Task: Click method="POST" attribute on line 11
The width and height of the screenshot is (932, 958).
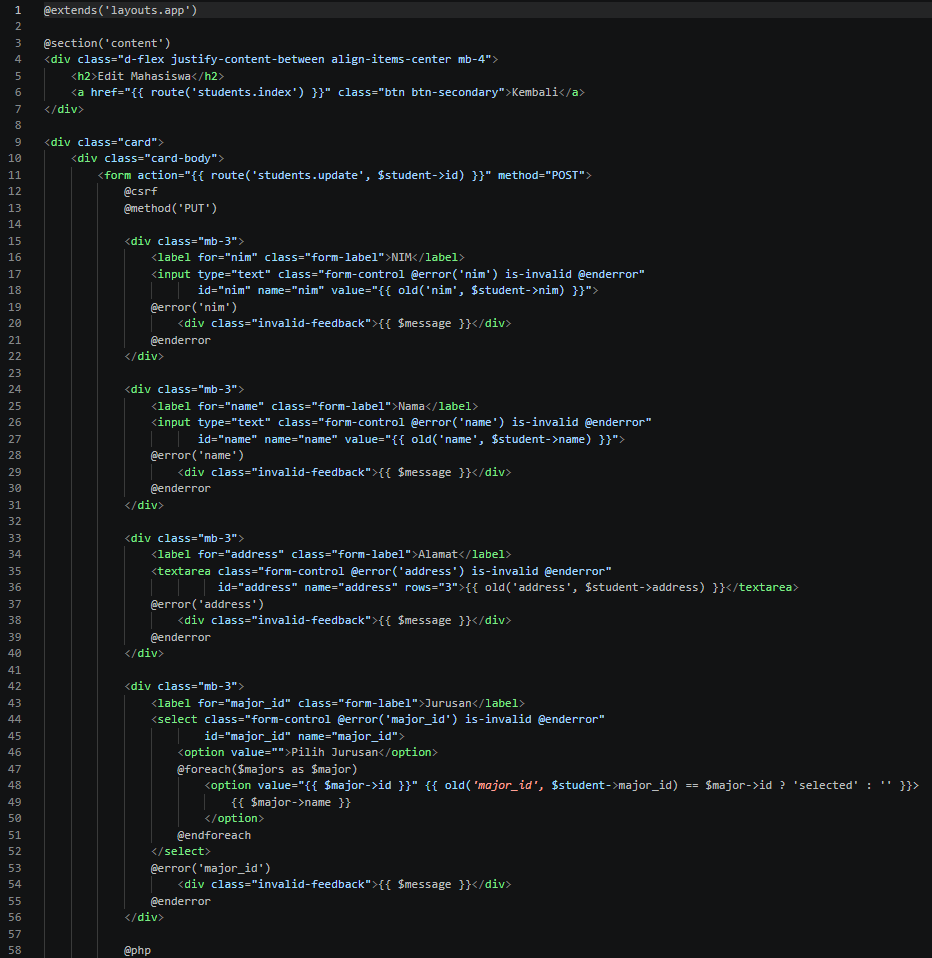Action: (x=541, y=175)
